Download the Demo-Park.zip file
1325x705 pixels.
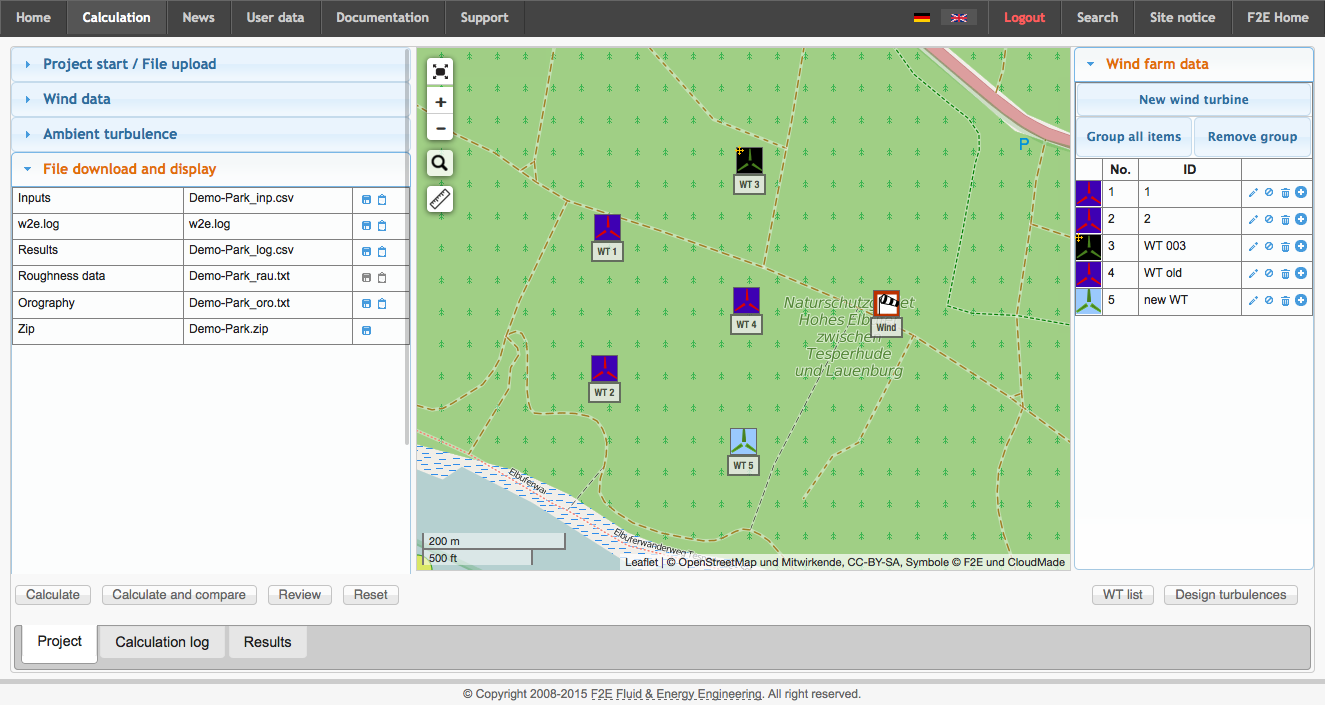point(366,330)
